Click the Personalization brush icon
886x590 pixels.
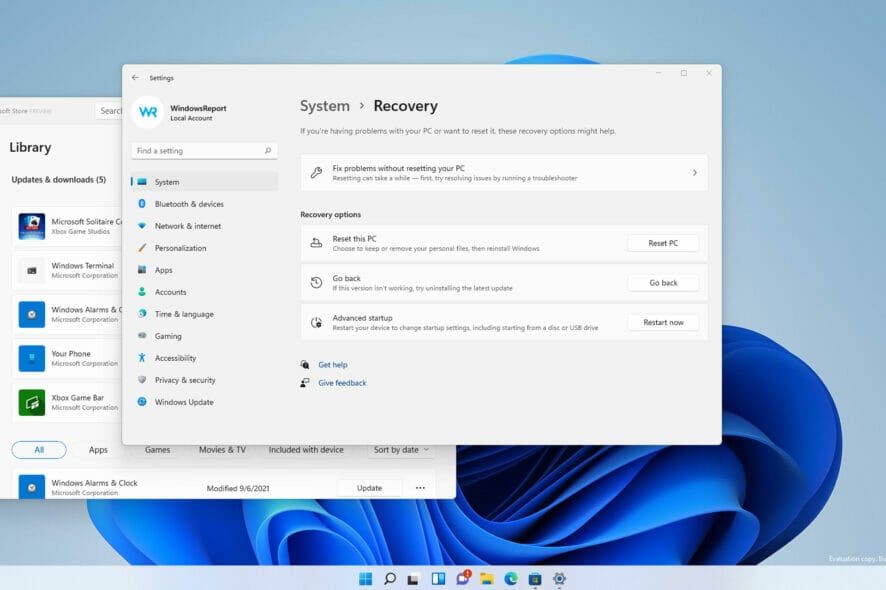coord(142,248)
